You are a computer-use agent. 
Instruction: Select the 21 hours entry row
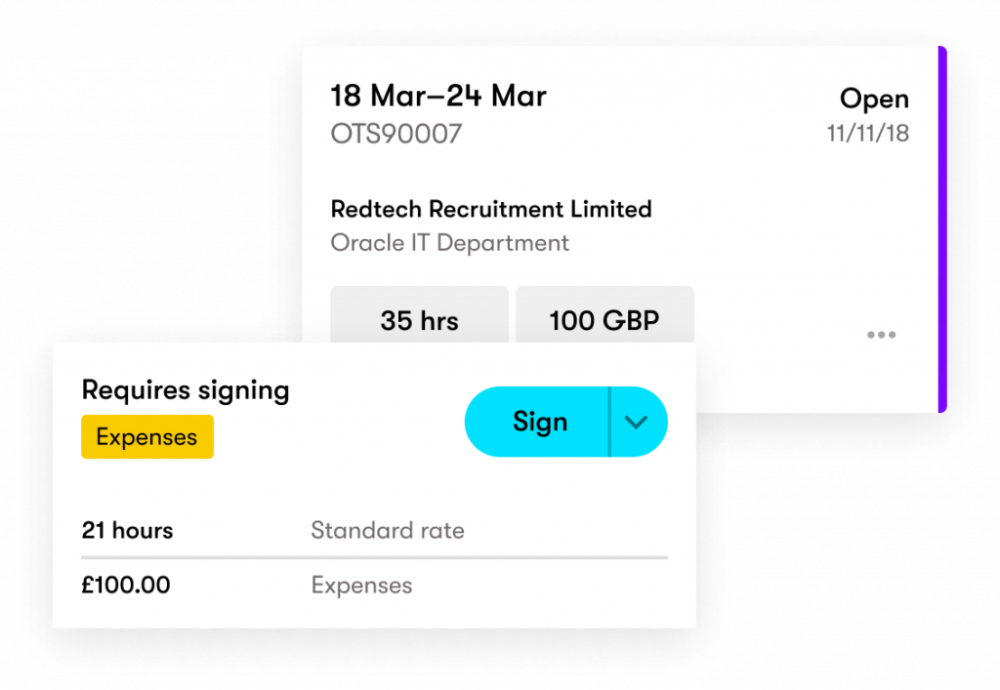(127, 531)
